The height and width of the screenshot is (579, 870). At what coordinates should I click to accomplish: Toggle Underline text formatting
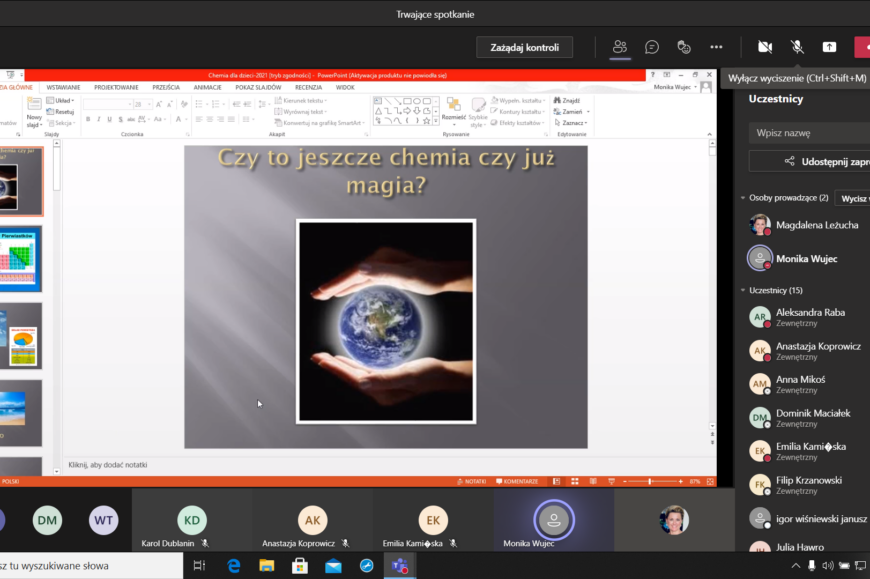click(109, 119)
